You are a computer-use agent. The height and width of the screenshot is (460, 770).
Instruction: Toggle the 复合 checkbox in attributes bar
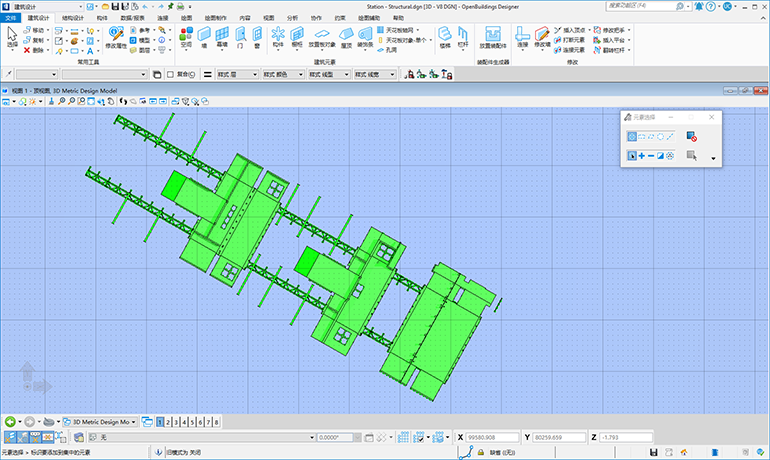[x=170, y=74]
